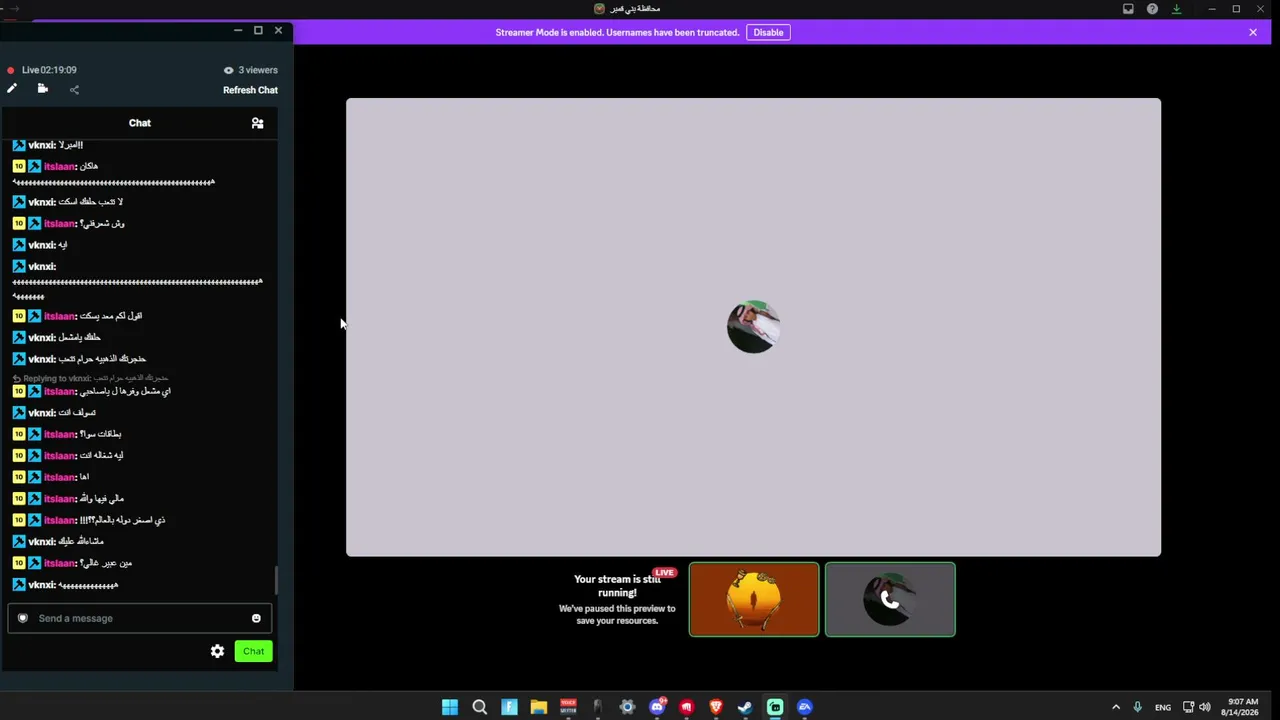Open the chat user list icon

tap(257, 123)
